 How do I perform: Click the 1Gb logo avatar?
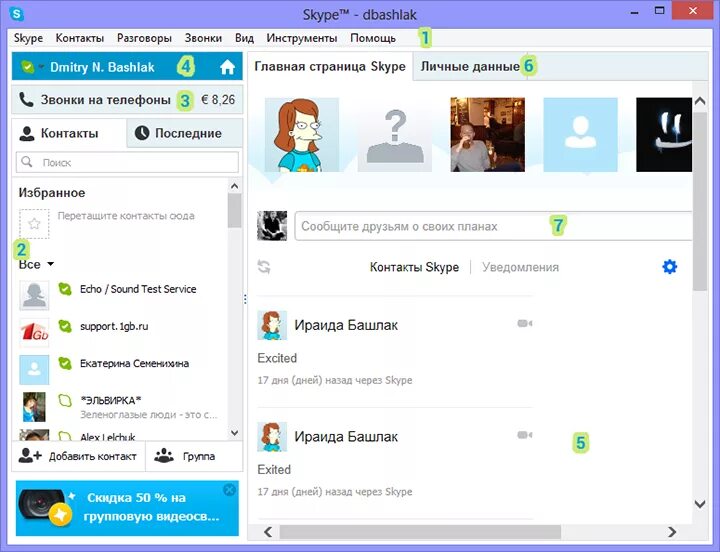pos(34,332)
